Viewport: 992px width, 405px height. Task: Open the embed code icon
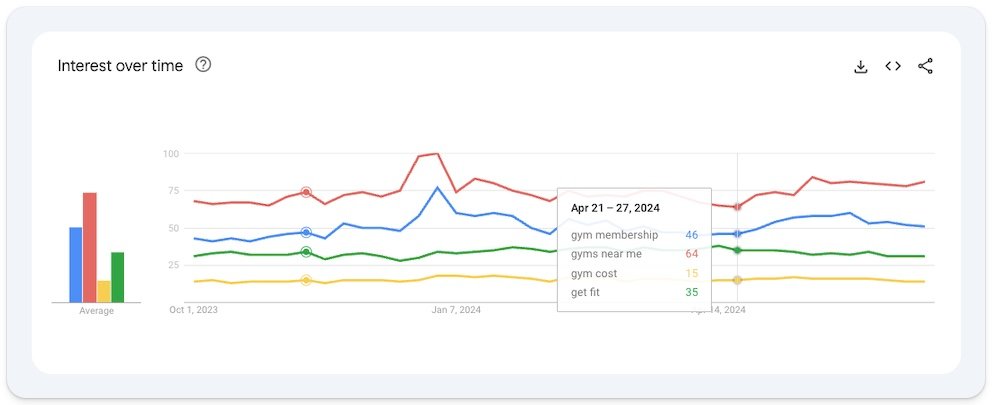893,66
